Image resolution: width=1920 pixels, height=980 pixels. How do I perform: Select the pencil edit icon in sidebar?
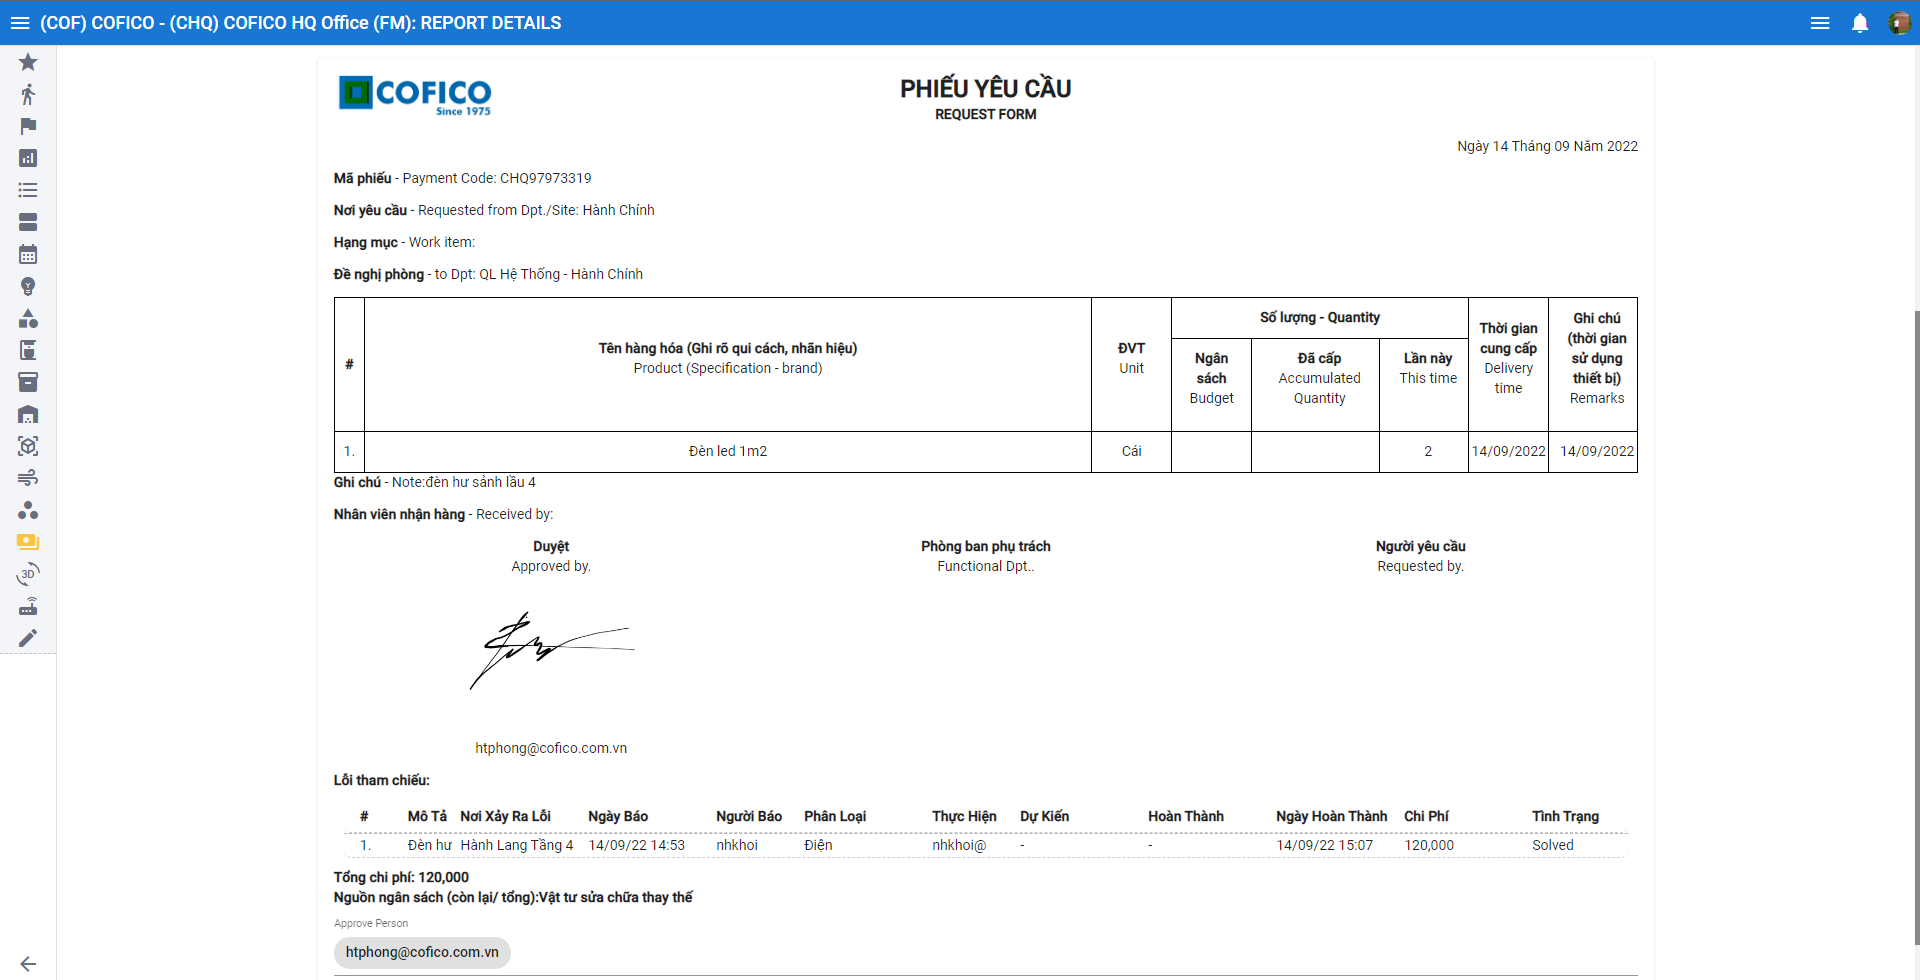pos(28,638)
